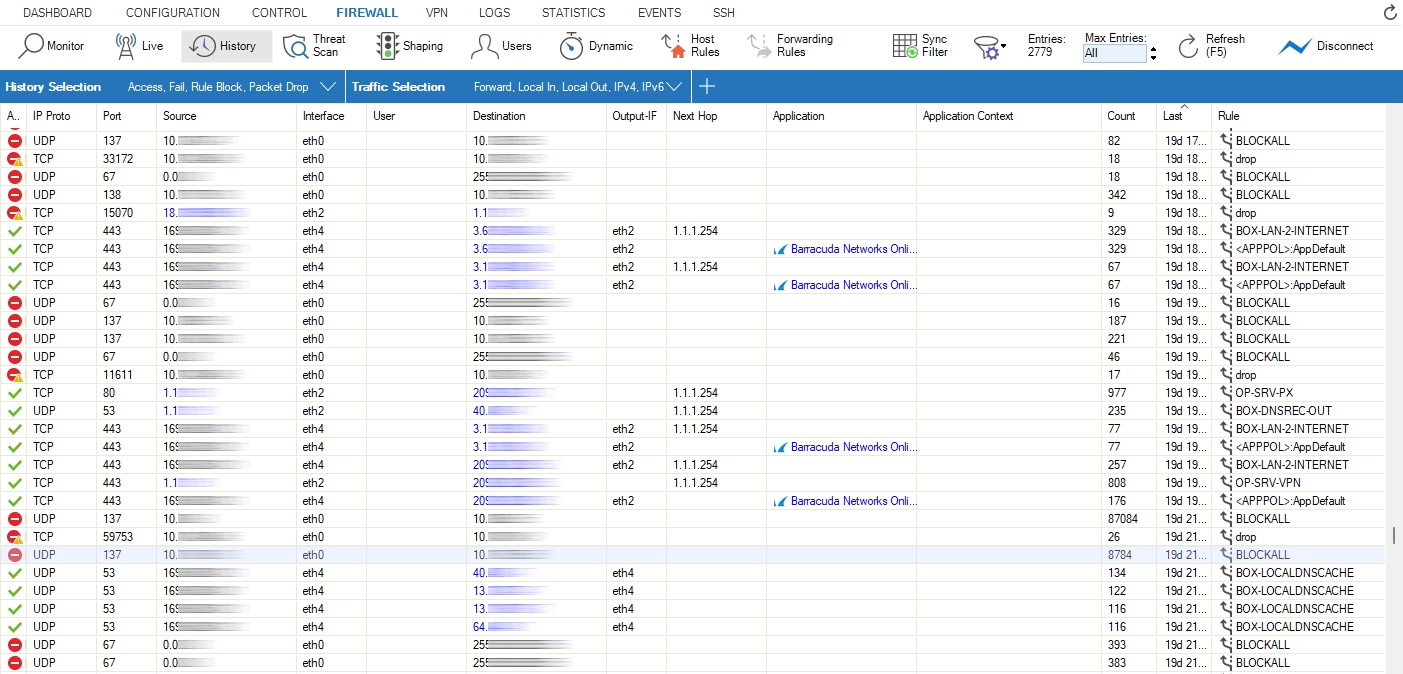Open the LOGS tab
This screenshot has height=674, width=1403.
(494, 13)
